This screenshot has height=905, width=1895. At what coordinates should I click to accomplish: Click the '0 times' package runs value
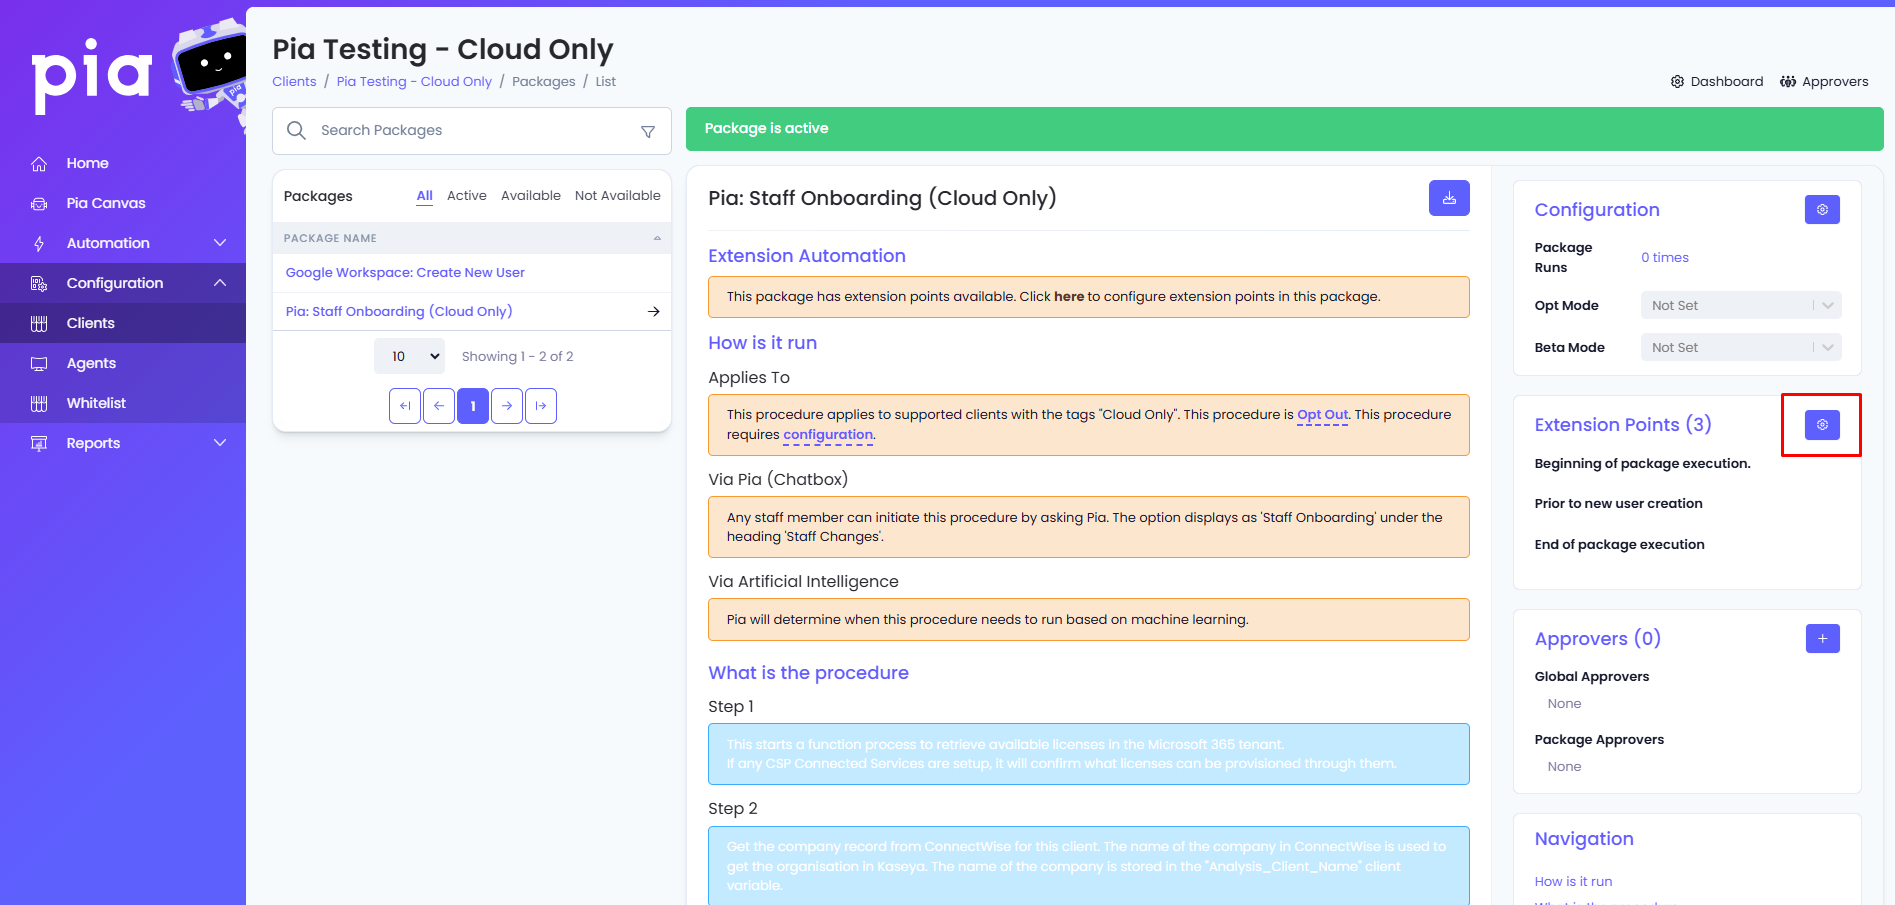coord(1664,258)
